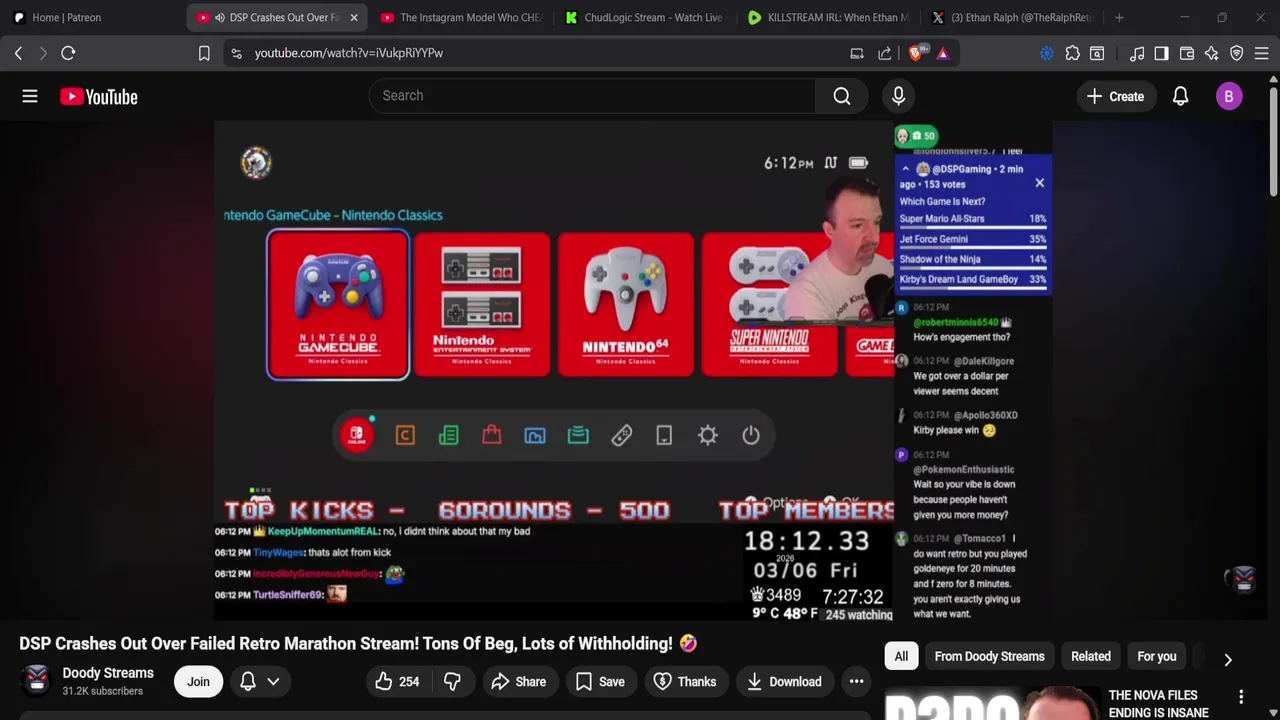Close the DSP Crashes Out tab
This screenshot has height=720, width=1280.
(x=353, y=17)
